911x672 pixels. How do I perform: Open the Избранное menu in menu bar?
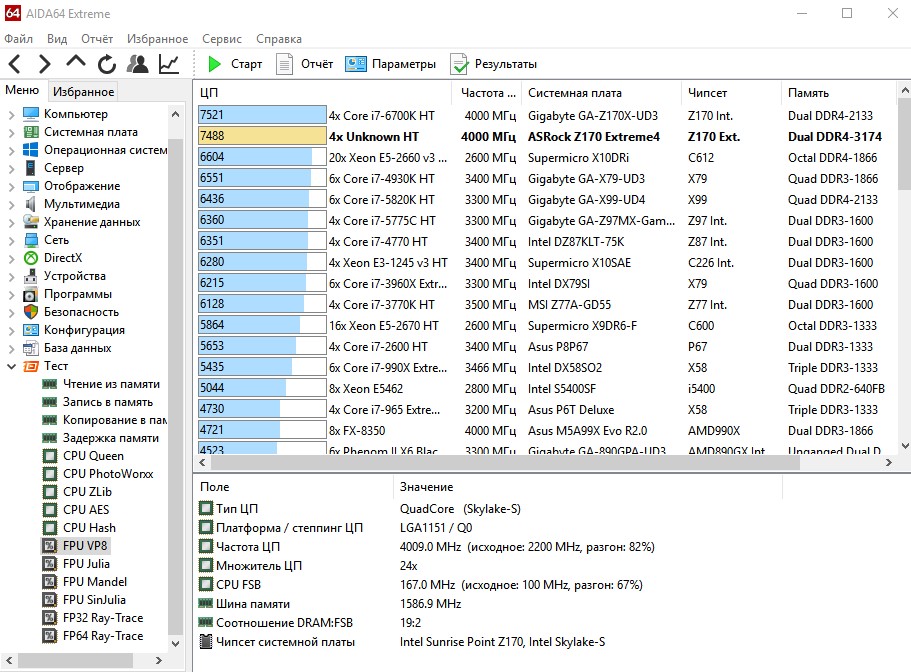(x=157, y=39)
